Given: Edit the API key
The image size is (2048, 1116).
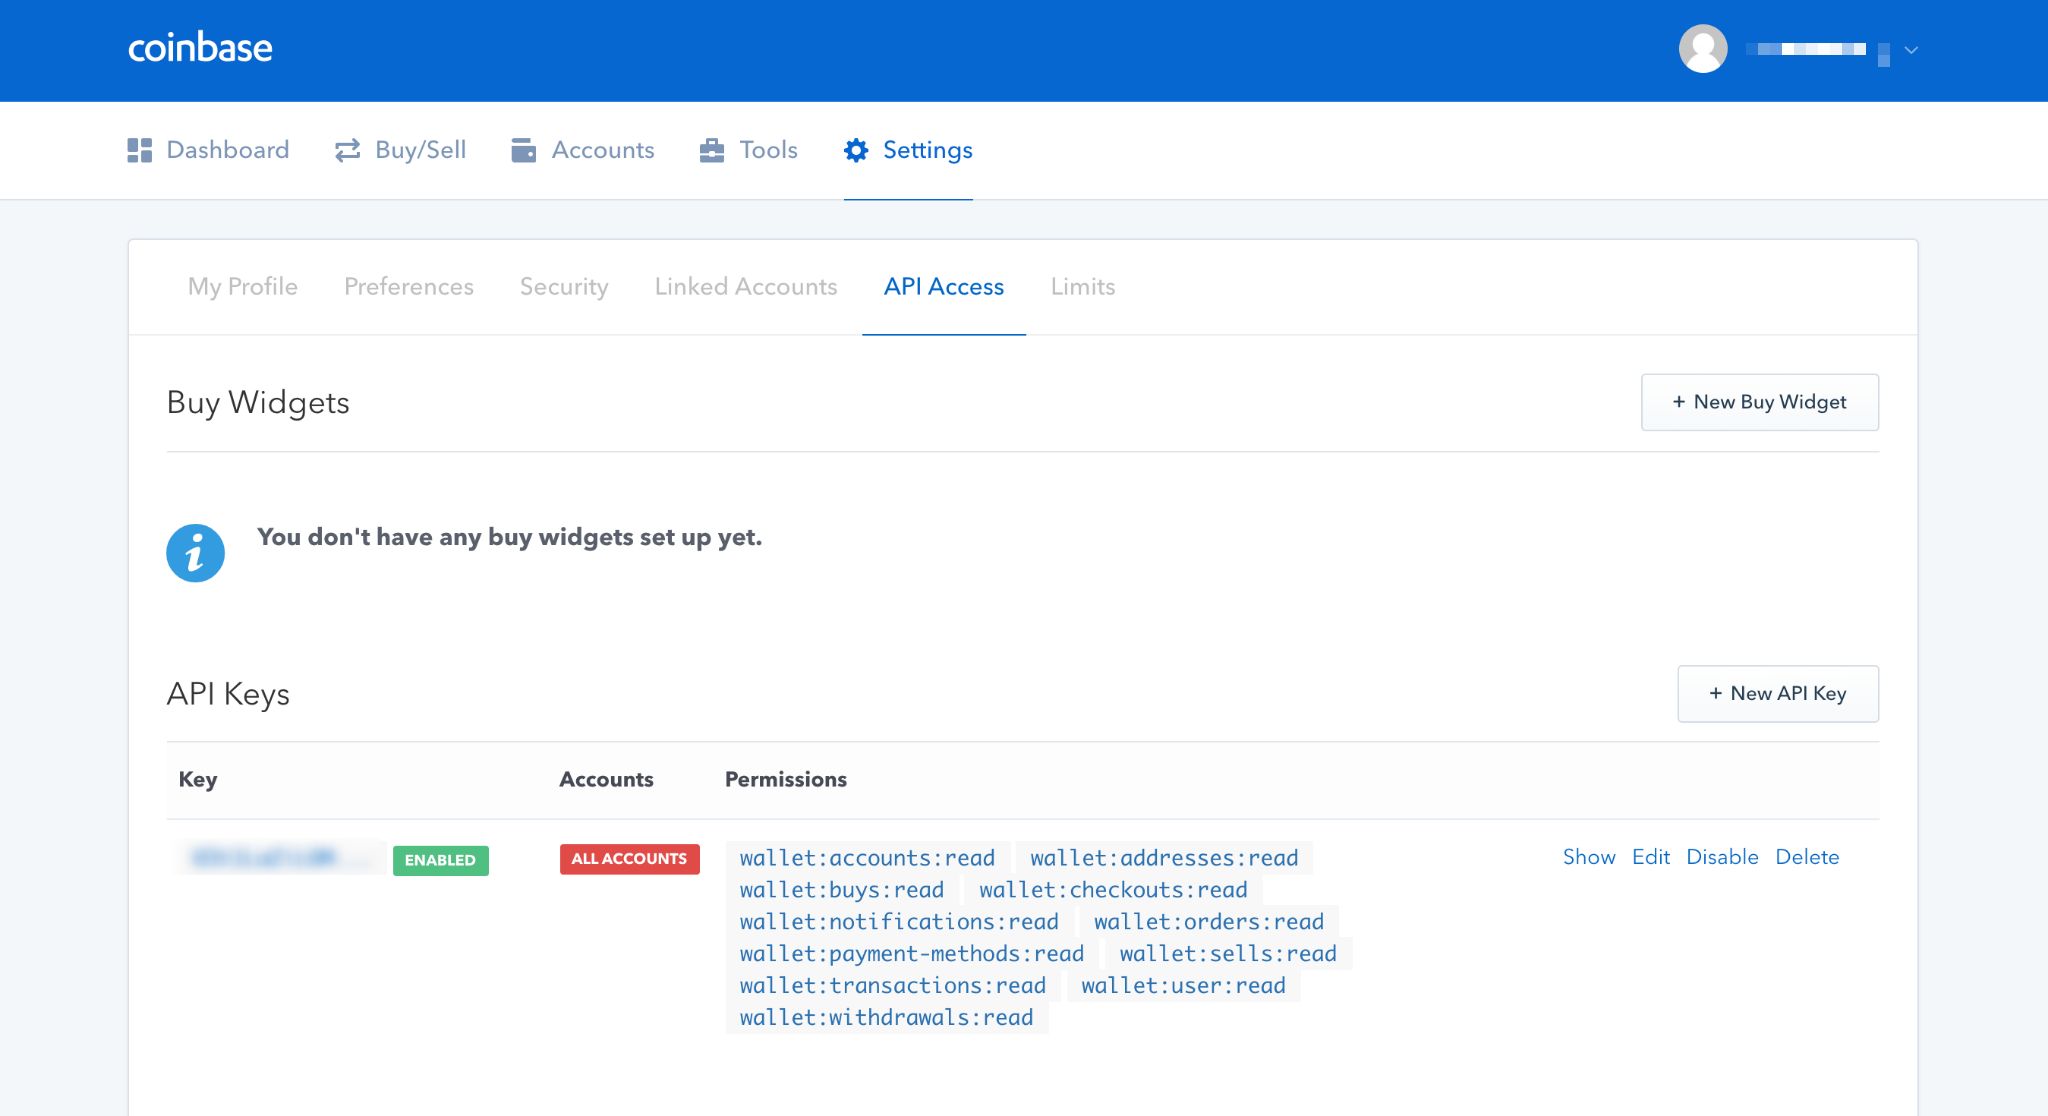Looking at the screenshot, I should (x=1651, y=857).
